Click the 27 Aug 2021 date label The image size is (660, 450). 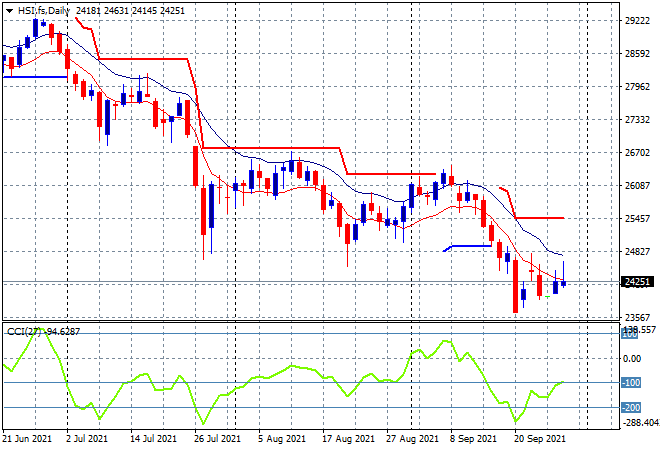pyautogui.click(x=412, y=439)
